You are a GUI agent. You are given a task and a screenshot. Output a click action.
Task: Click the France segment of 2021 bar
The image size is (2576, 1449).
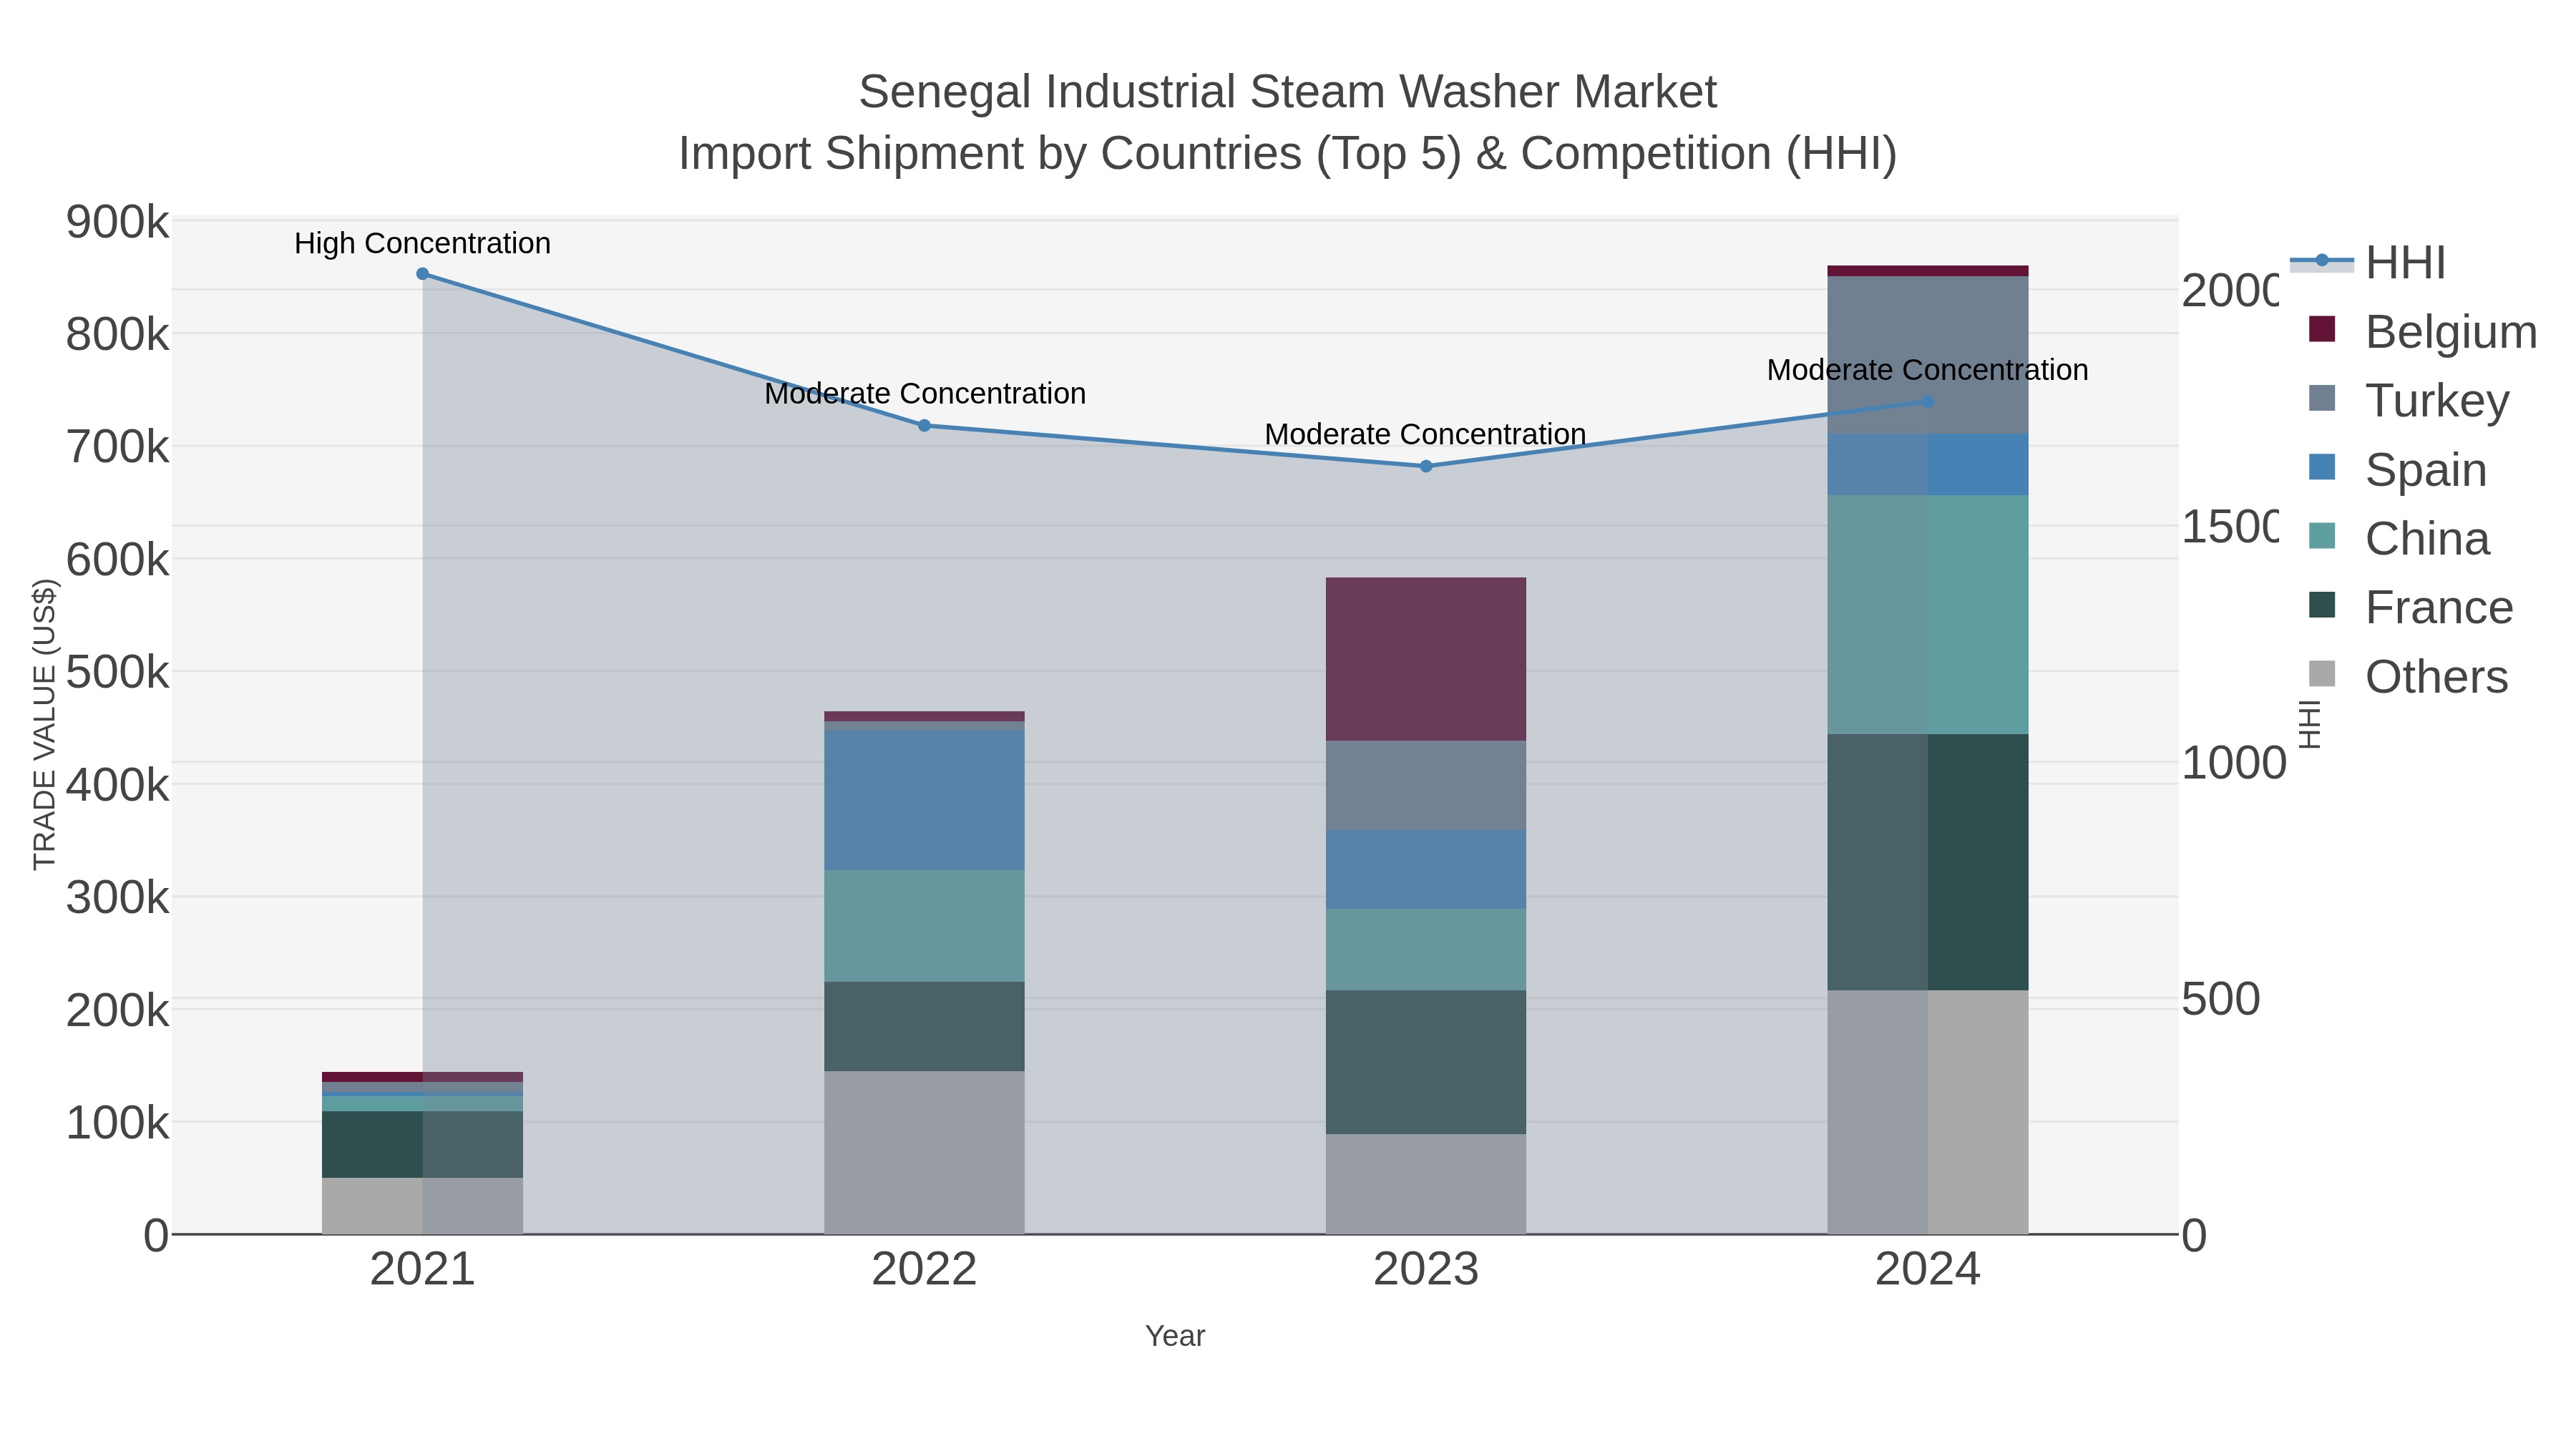tap(422, 1145)
